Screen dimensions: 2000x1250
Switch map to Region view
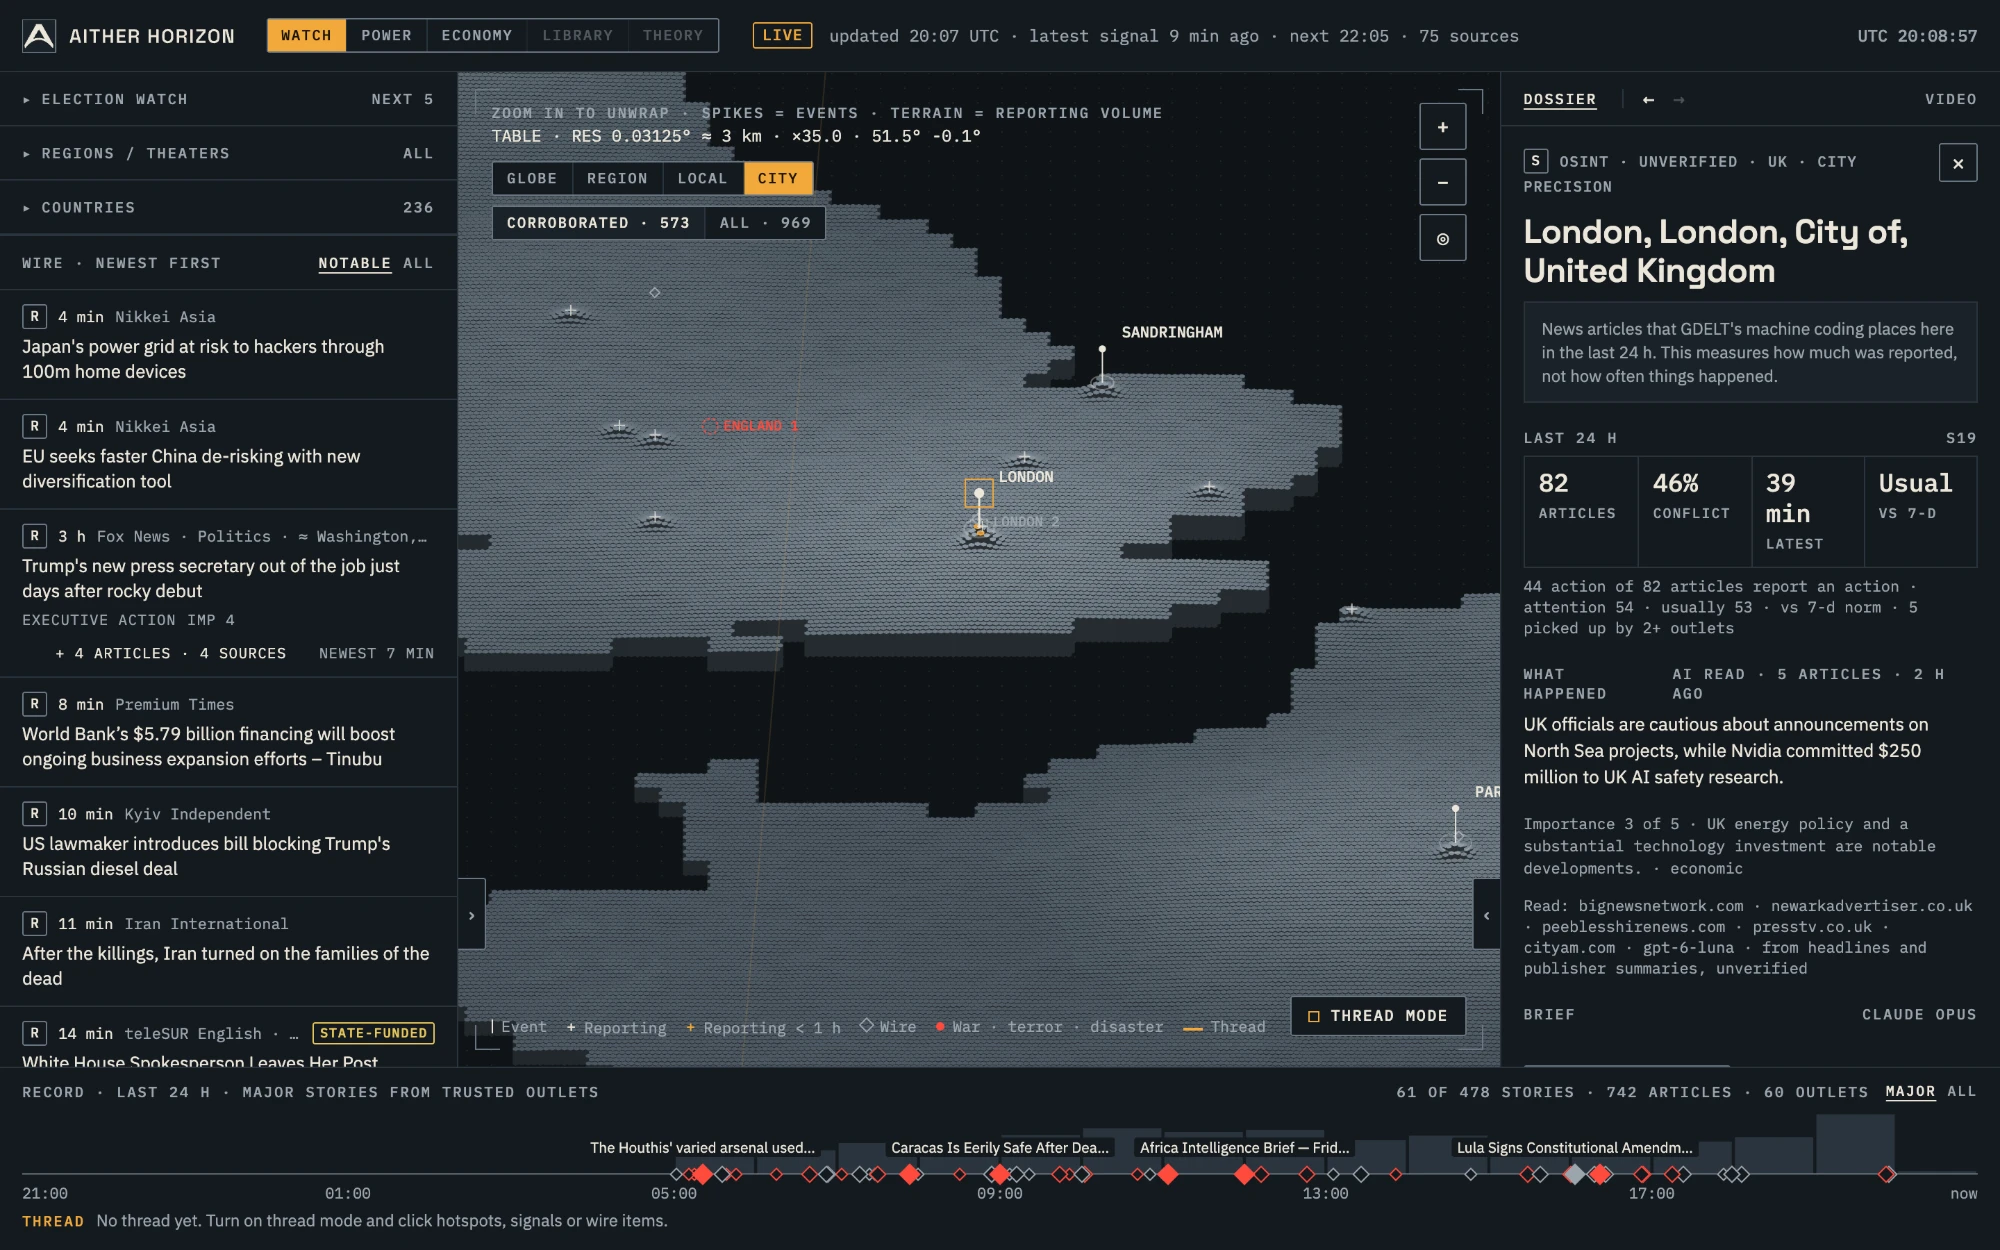pos(617,178)
